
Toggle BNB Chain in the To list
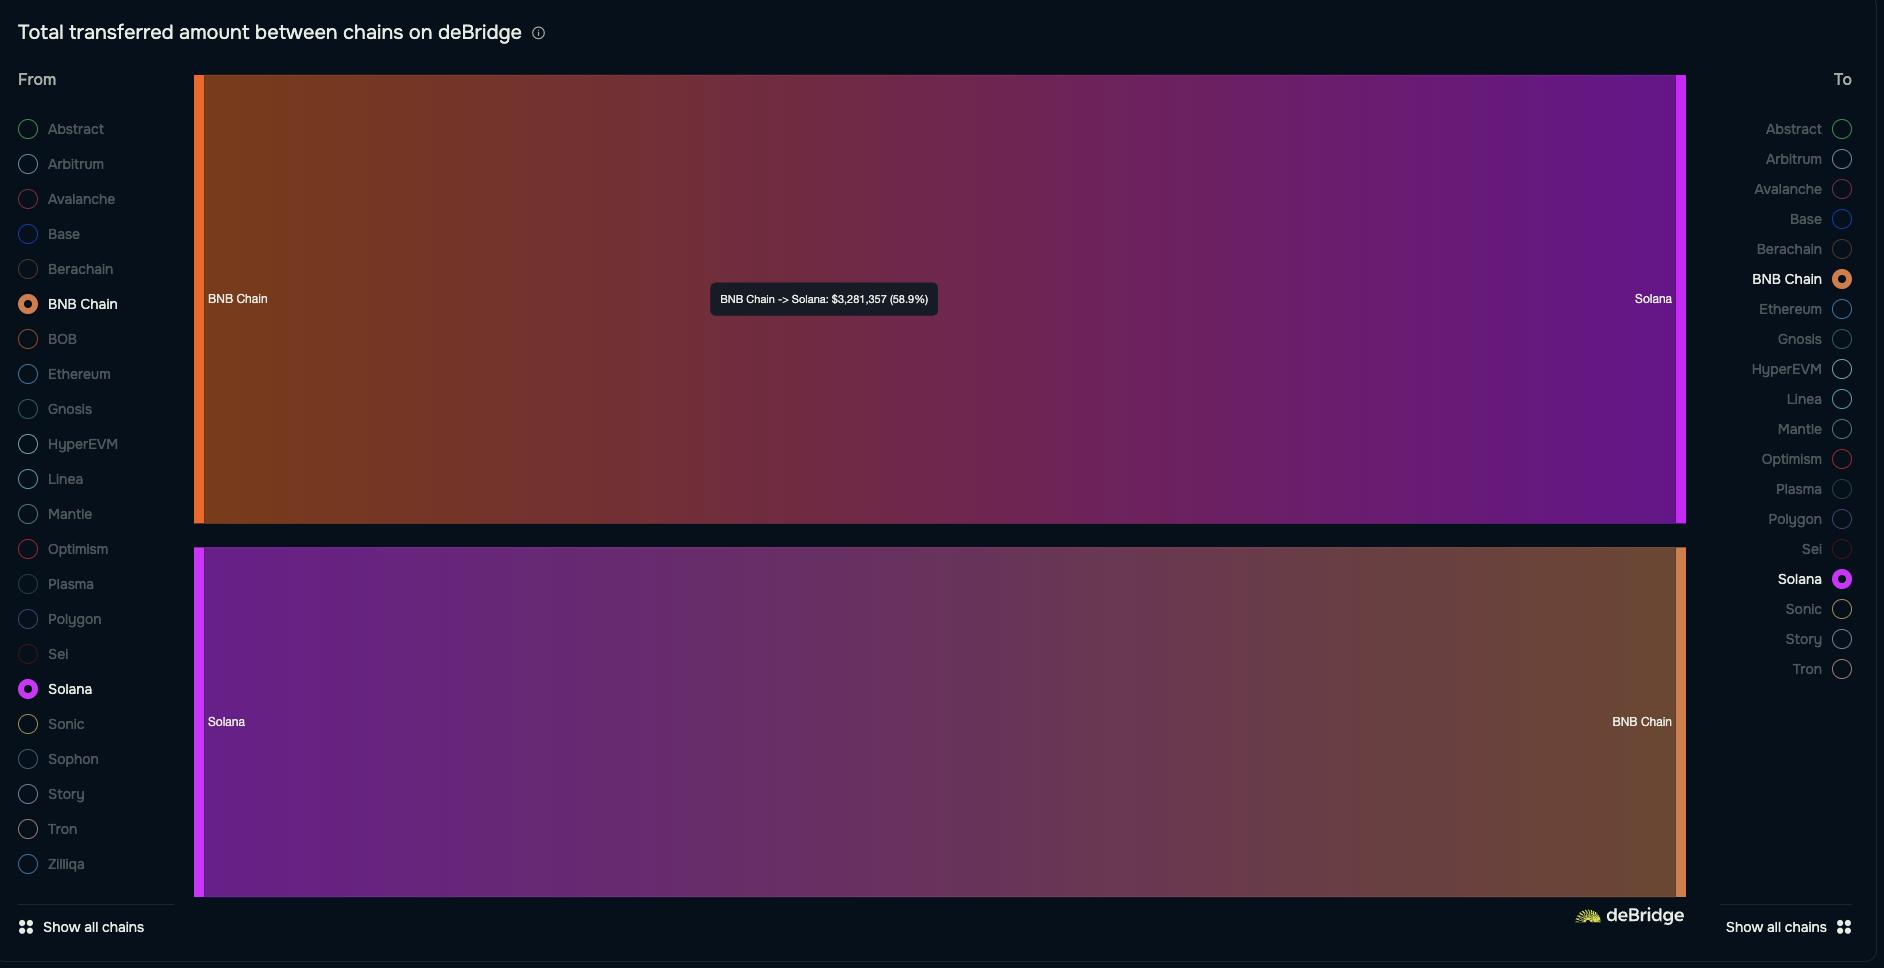(x=1841, y=279)
